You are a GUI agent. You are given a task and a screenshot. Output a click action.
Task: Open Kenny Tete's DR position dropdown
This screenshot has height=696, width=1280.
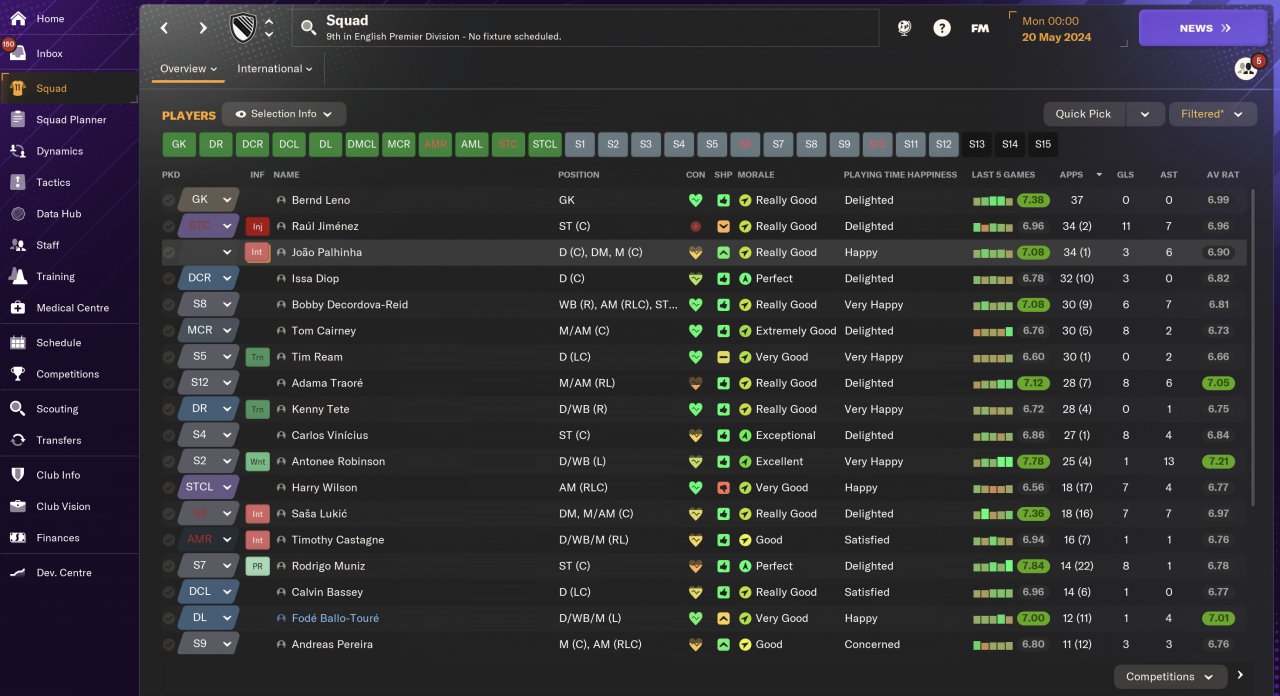[209, 409]
